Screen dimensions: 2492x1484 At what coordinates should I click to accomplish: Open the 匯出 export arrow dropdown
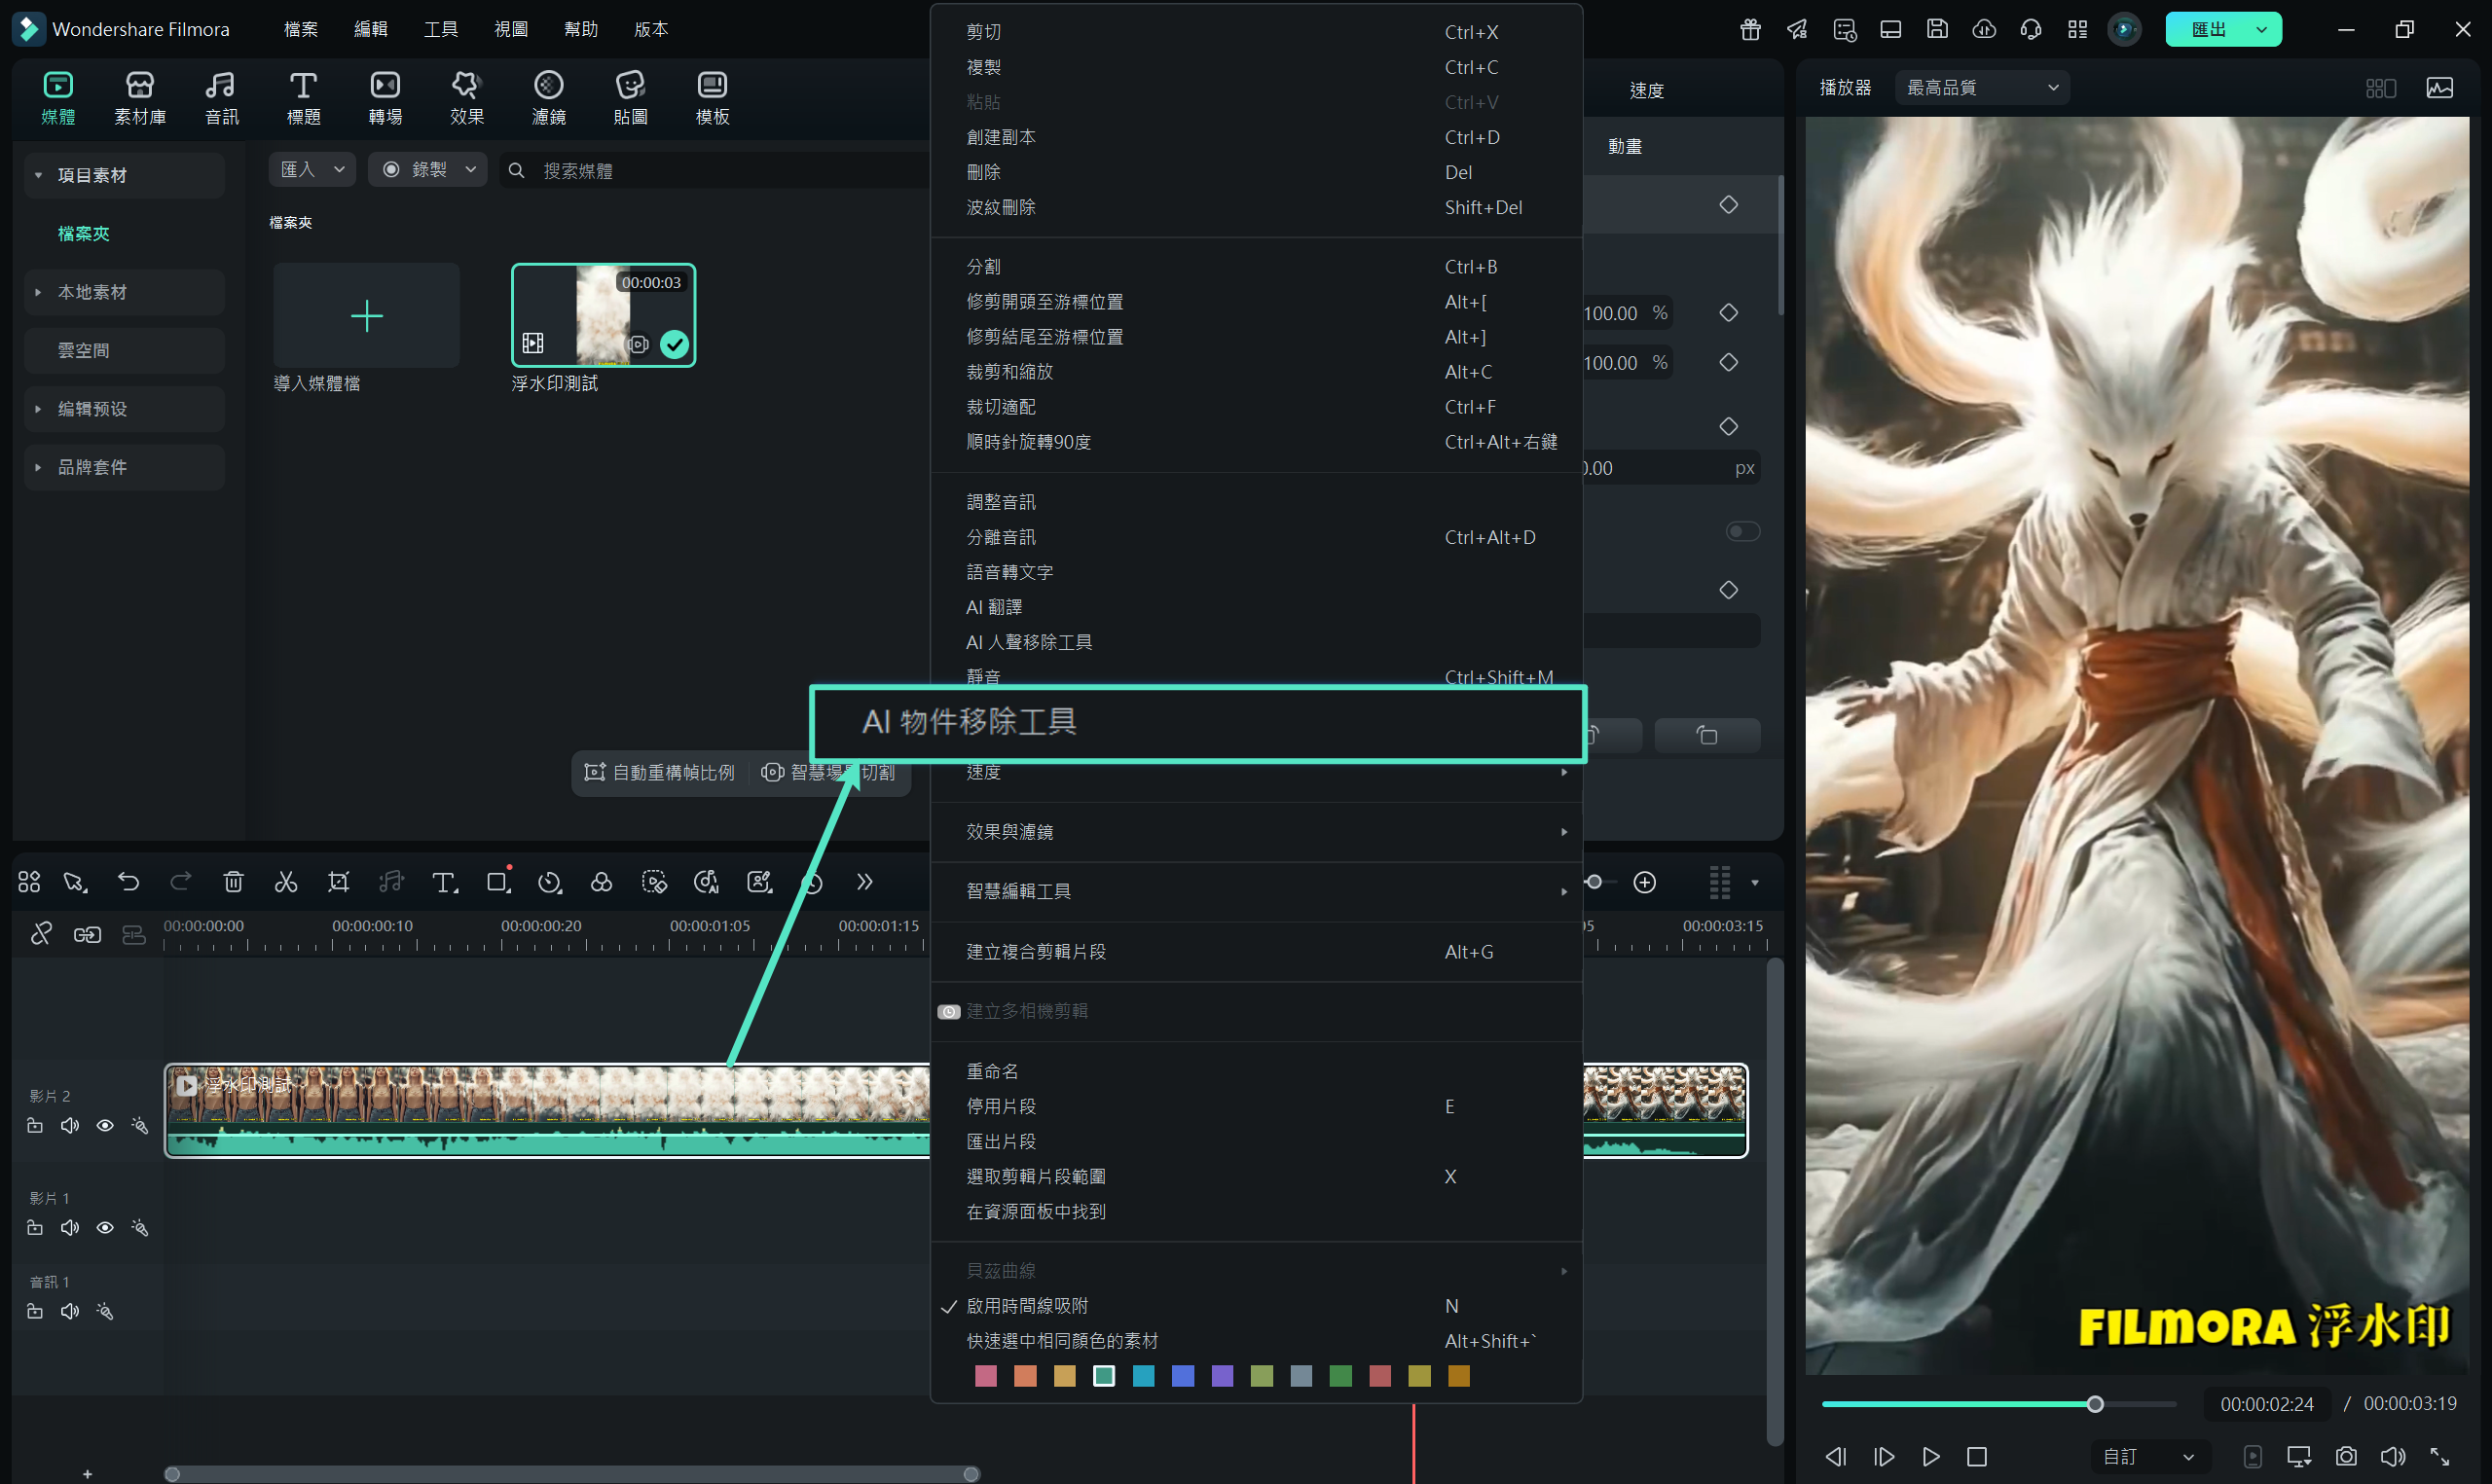pos(2262,29)
